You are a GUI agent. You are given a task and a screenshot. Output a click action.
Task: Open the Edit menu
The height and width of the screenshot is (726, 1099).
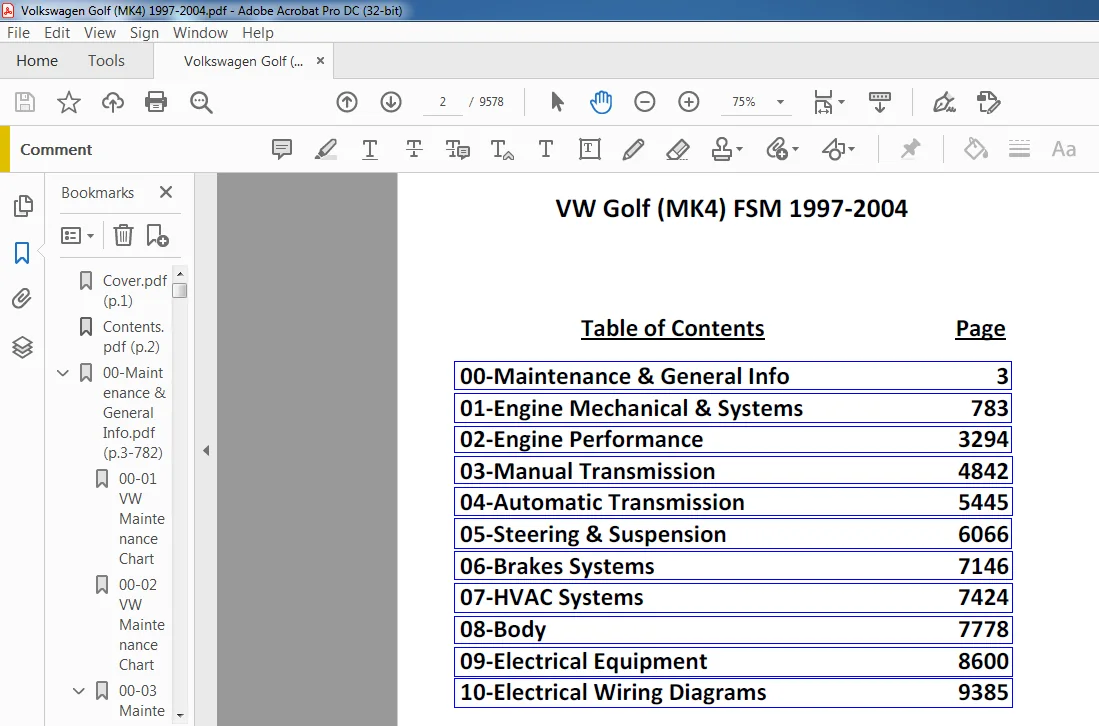57,33
